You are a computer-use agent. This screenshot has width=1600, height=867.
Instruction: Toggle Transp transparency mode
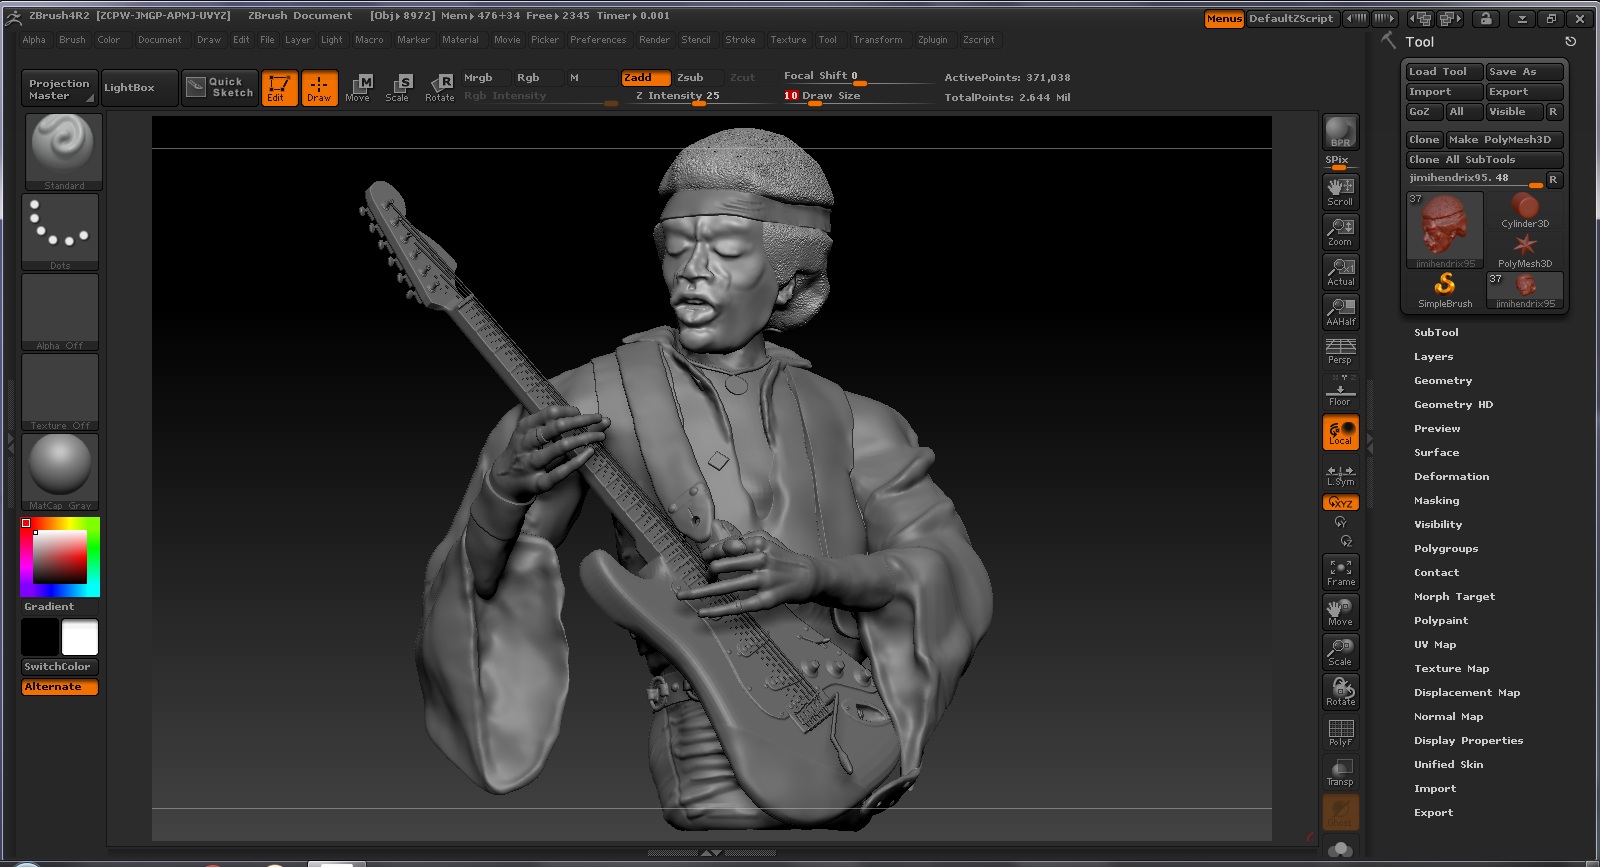pyautogui.click(x=1340, y=772)
